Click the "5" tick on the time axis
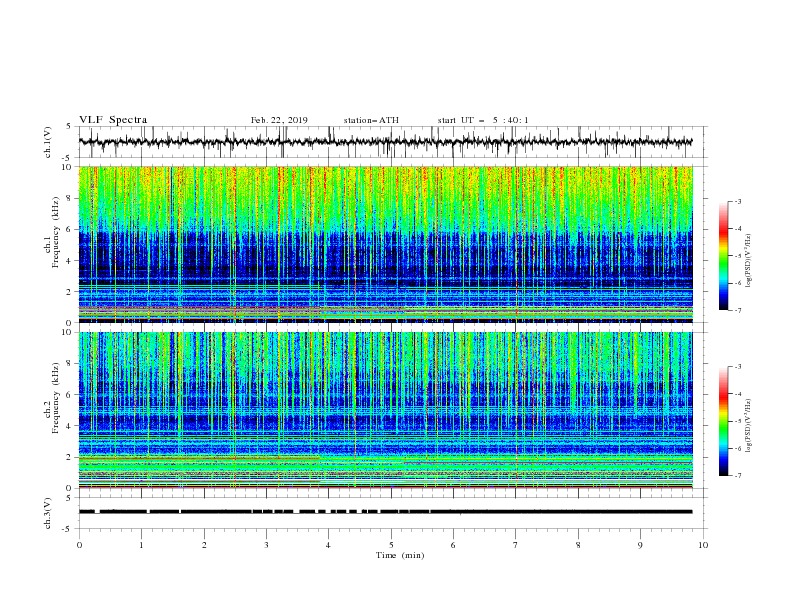The height and width of the screenshot is (612, 792). 391,545
